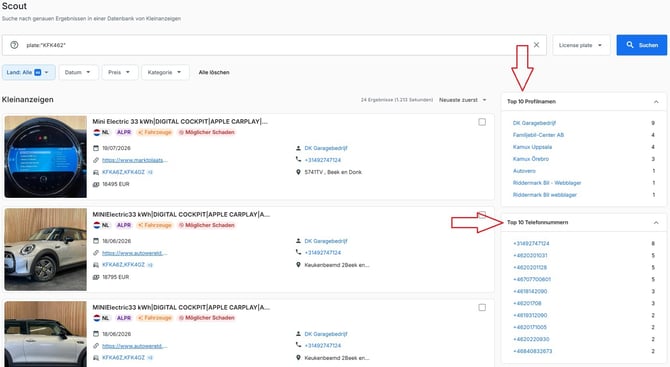670x367 pixels.
Task: Click the 18495 EUR price text
Action: tap(116, 184)
